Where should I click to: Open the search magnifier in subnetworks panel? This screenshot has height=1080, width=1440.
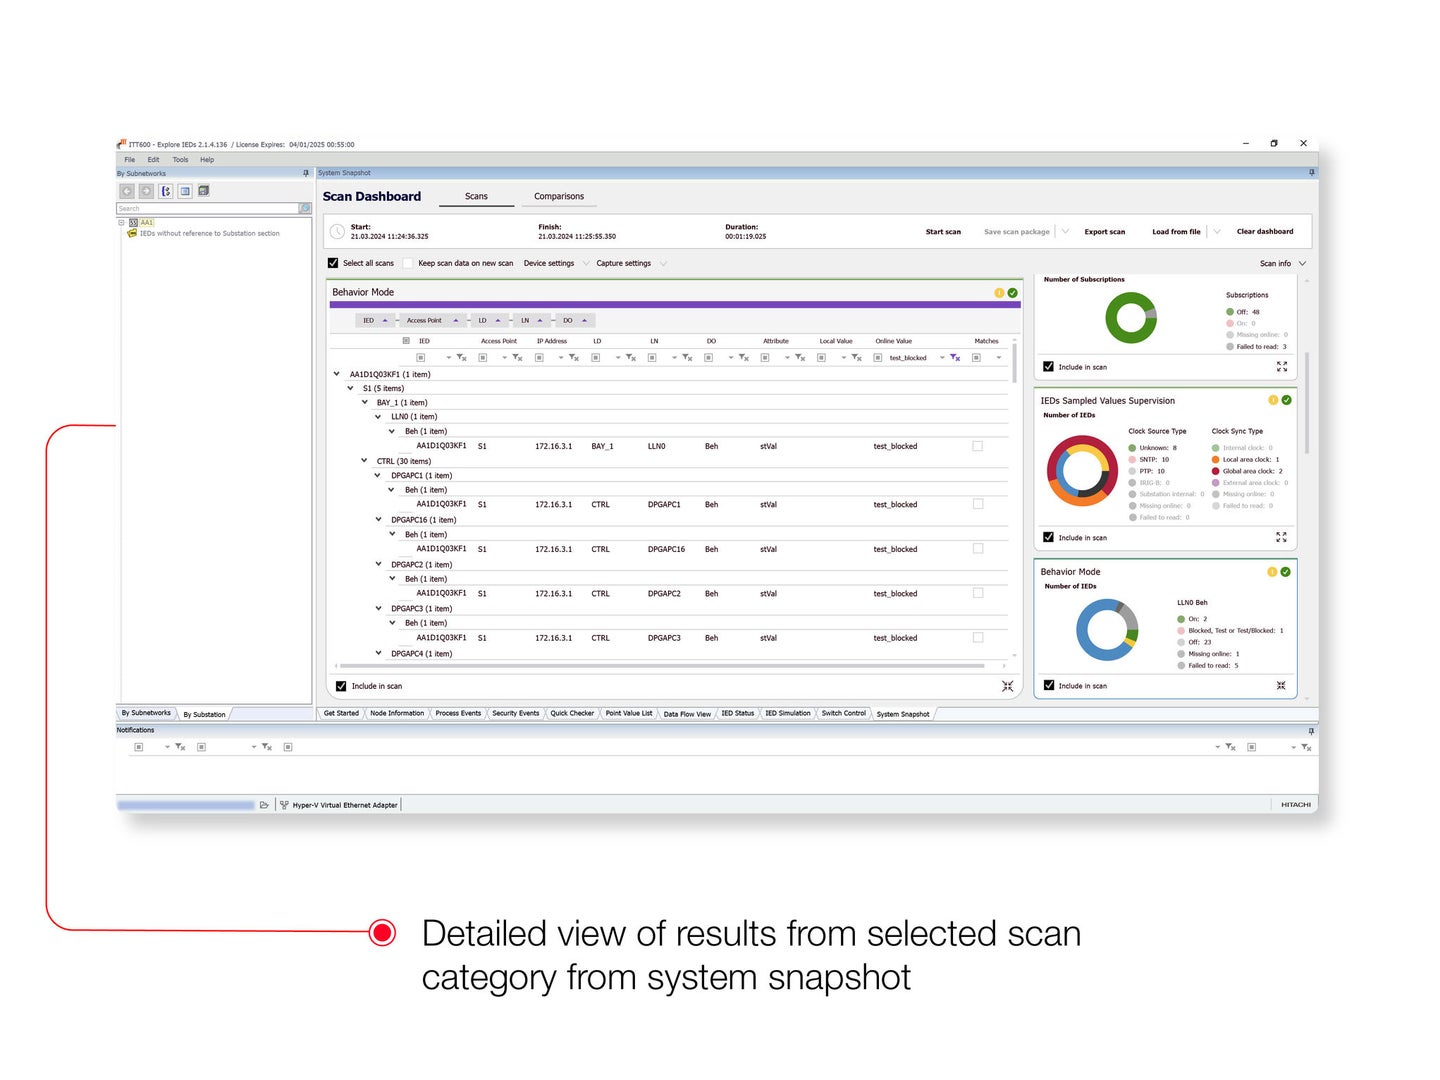click(305, 208)
